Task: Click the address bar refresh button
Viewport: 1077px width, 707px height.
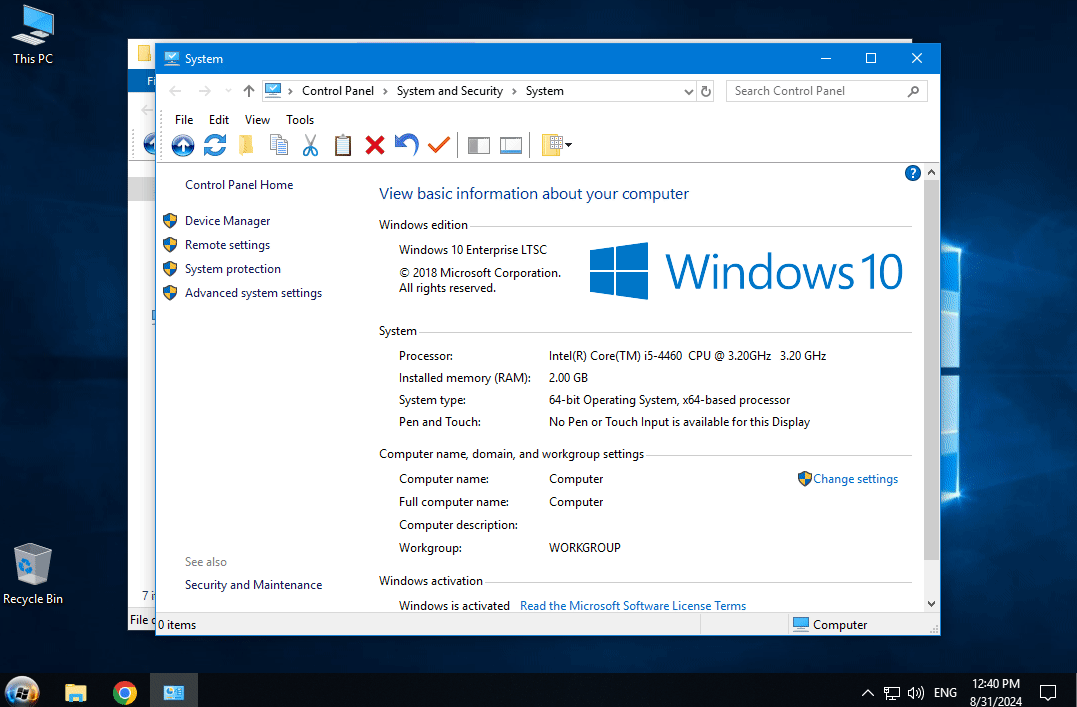Action: tap(706, 91)
